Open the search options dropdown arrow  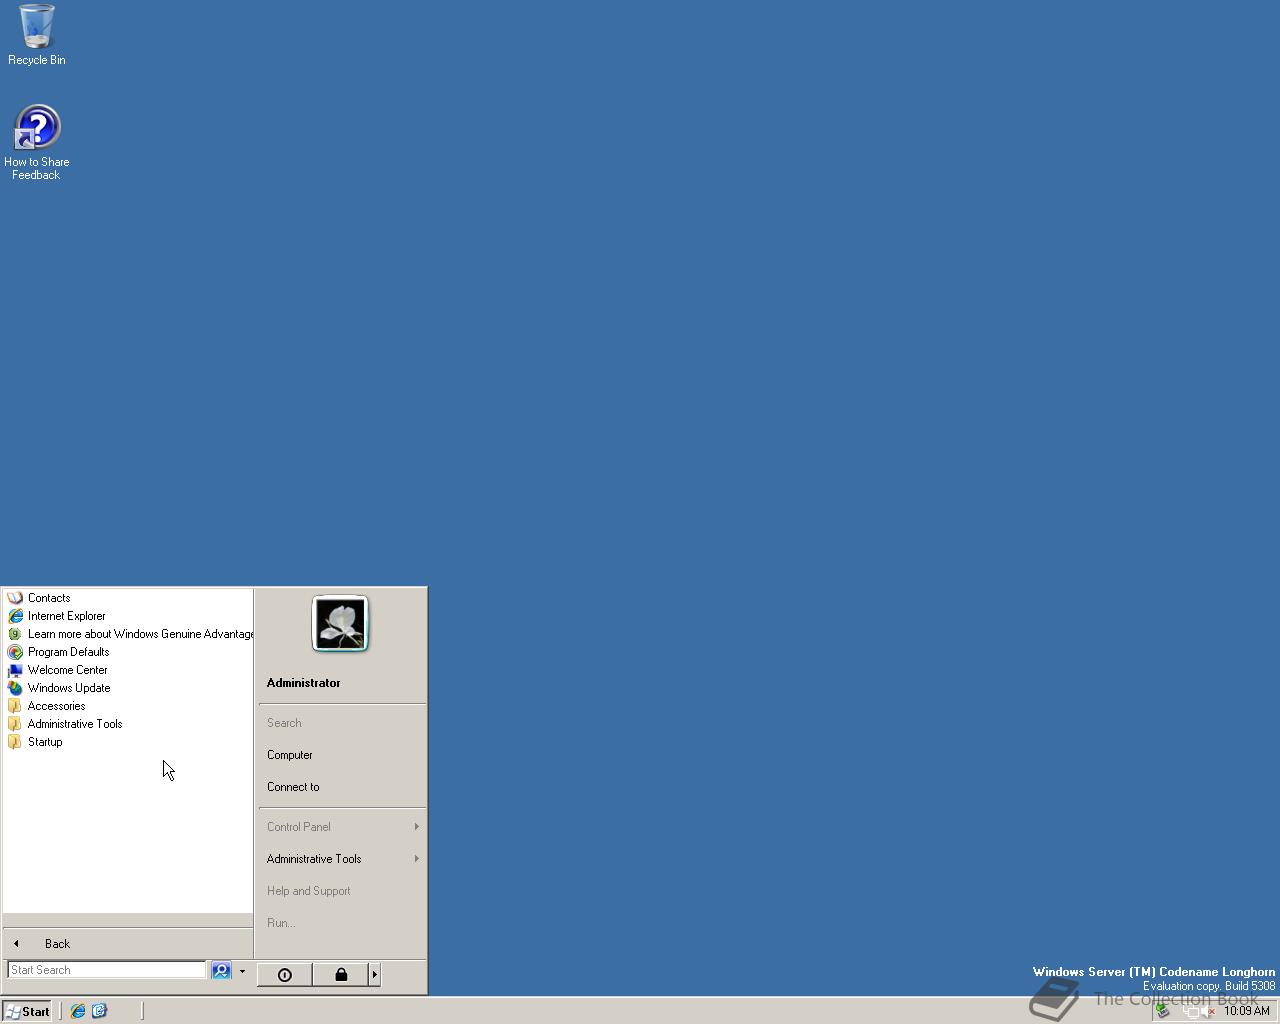242,971
